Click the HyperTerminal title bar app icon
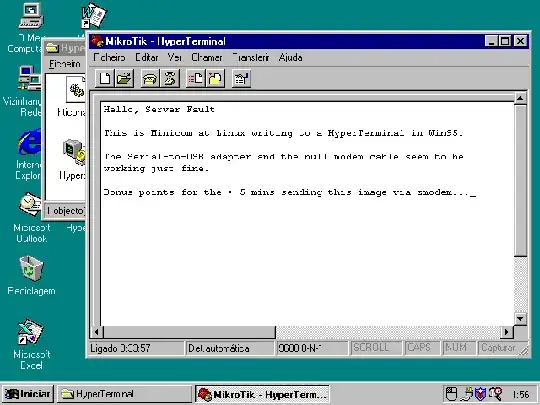The image size is (540, 405). click(x=97, y=41)
